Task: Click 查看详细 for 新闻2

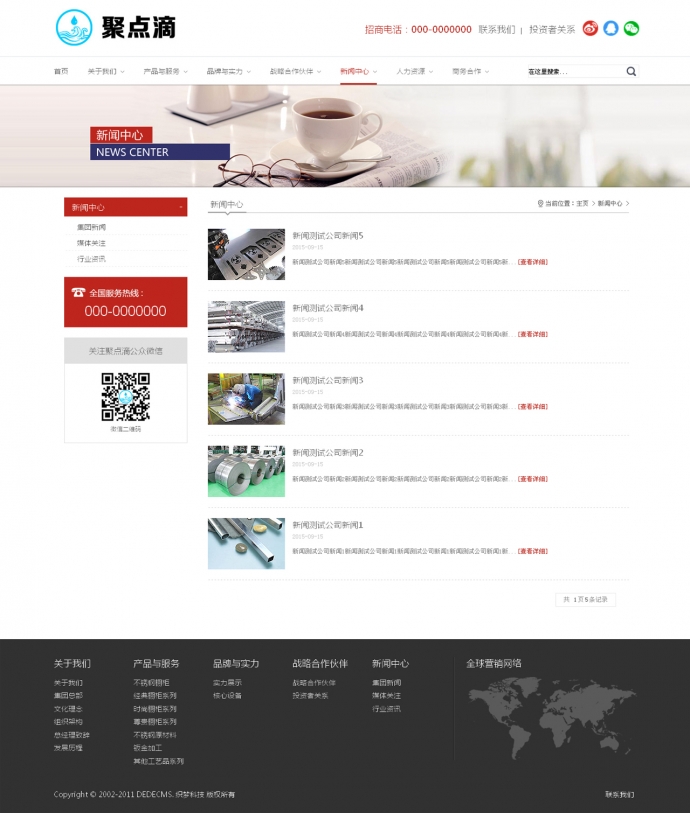Action: tap(532, 479)
